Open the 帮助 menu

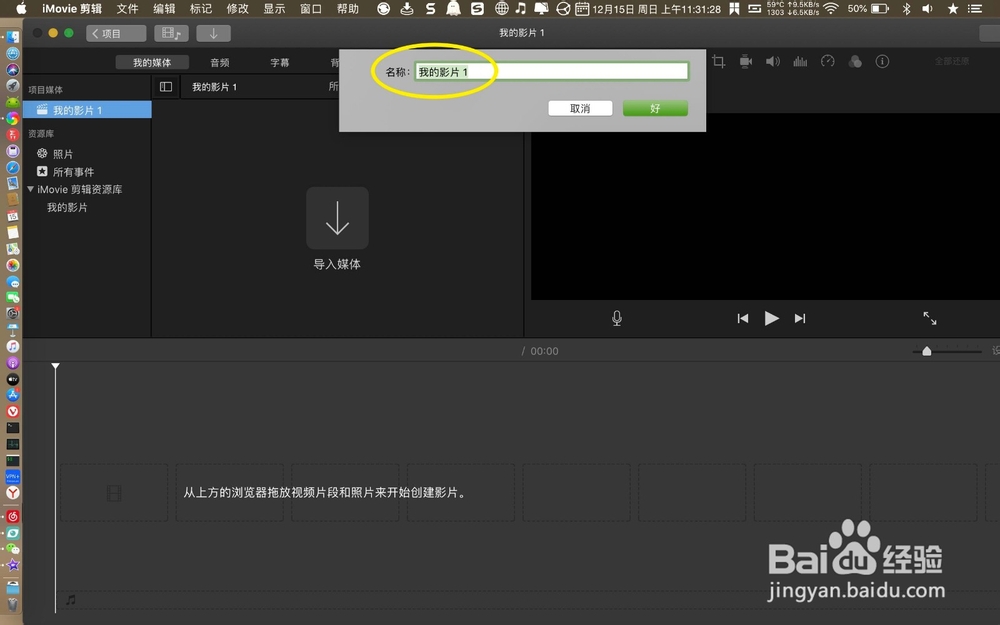click(348, 9)
